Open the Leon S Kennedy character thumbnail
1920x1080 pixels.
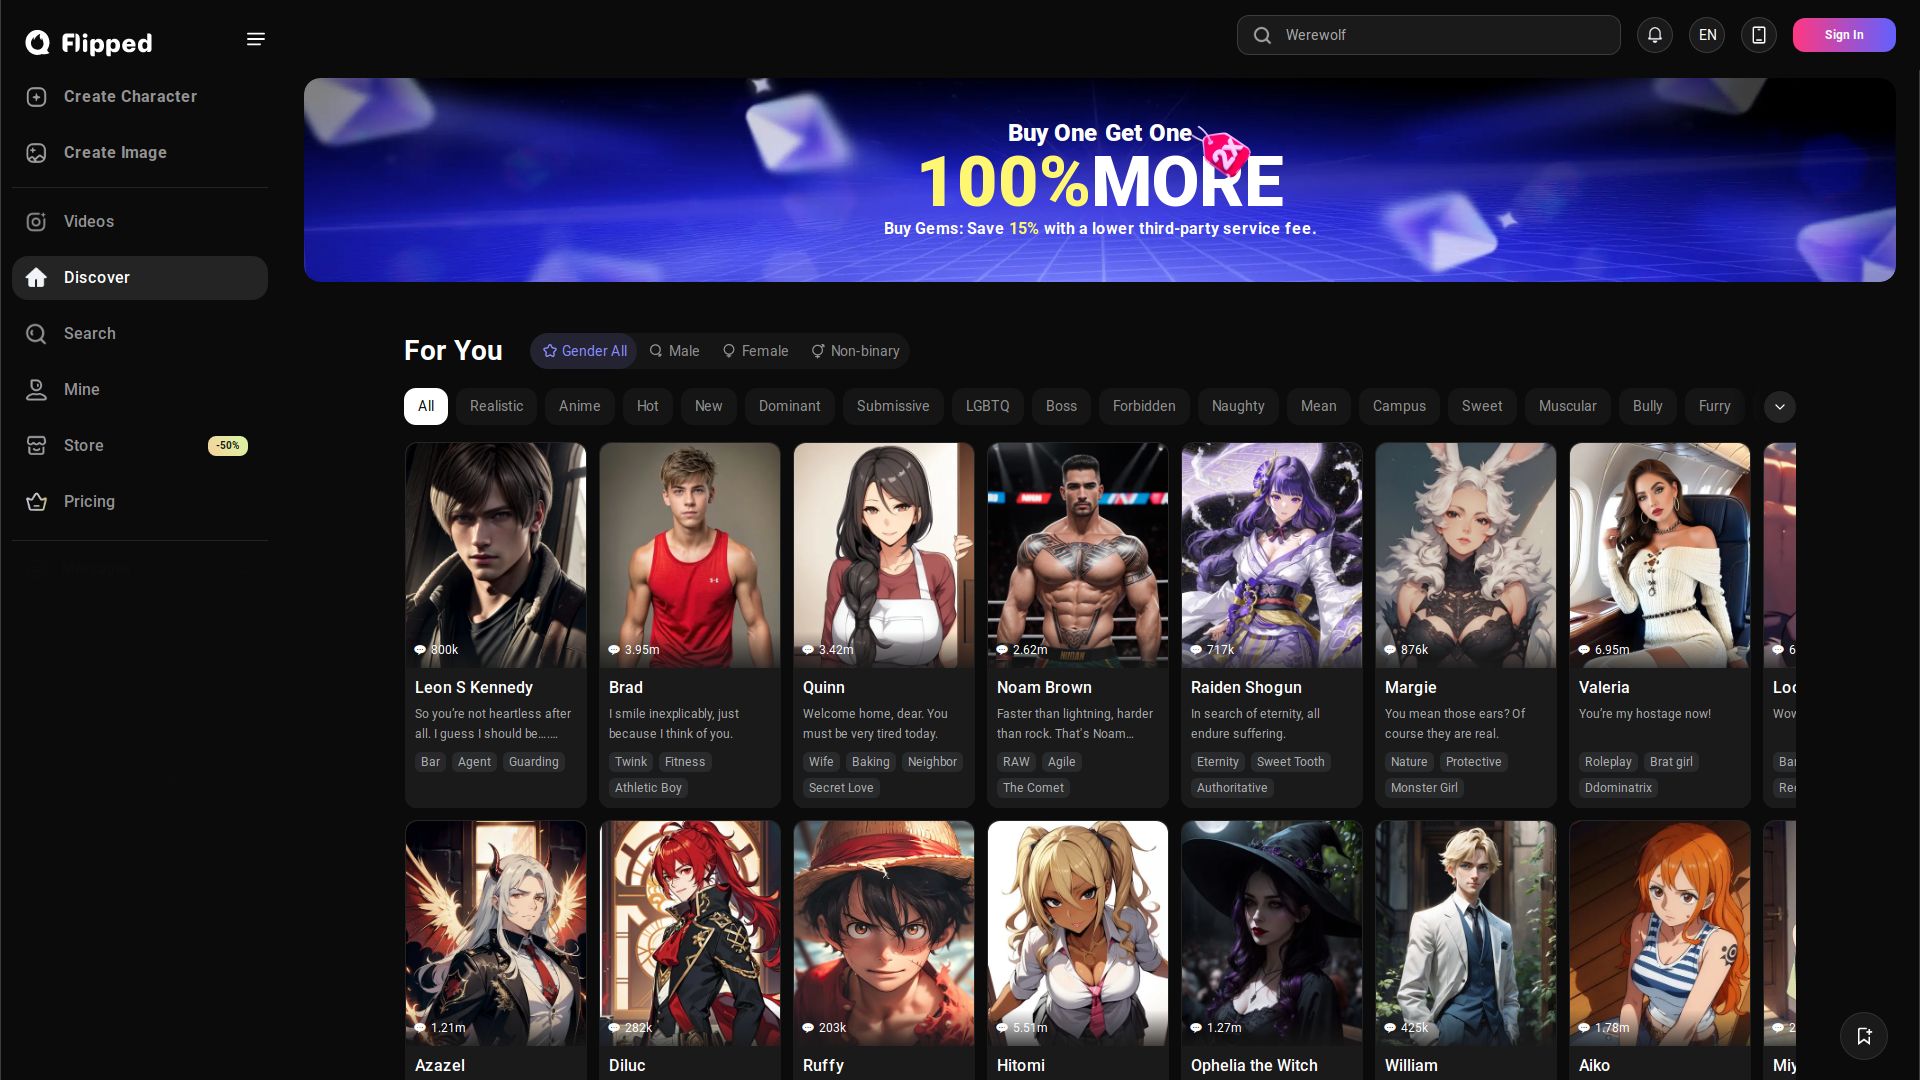pyautogui.click(x=496, y=556)
